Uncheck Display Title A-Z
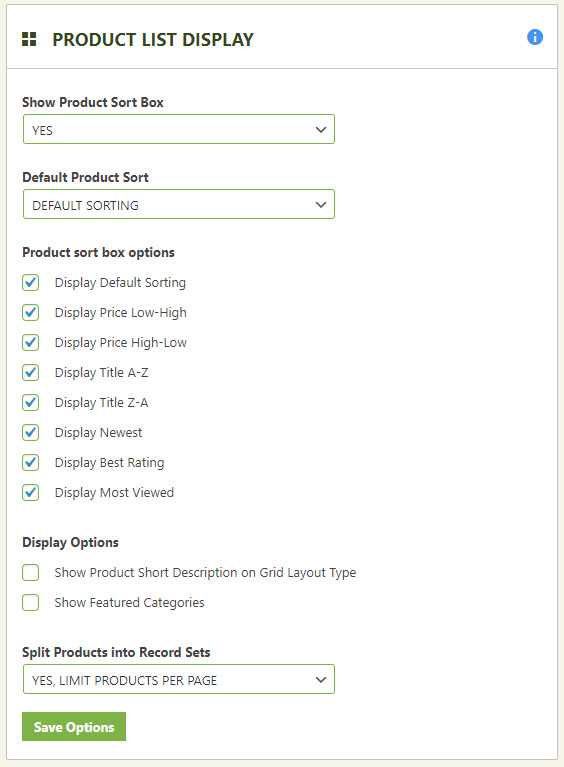 tap(30, 372)
